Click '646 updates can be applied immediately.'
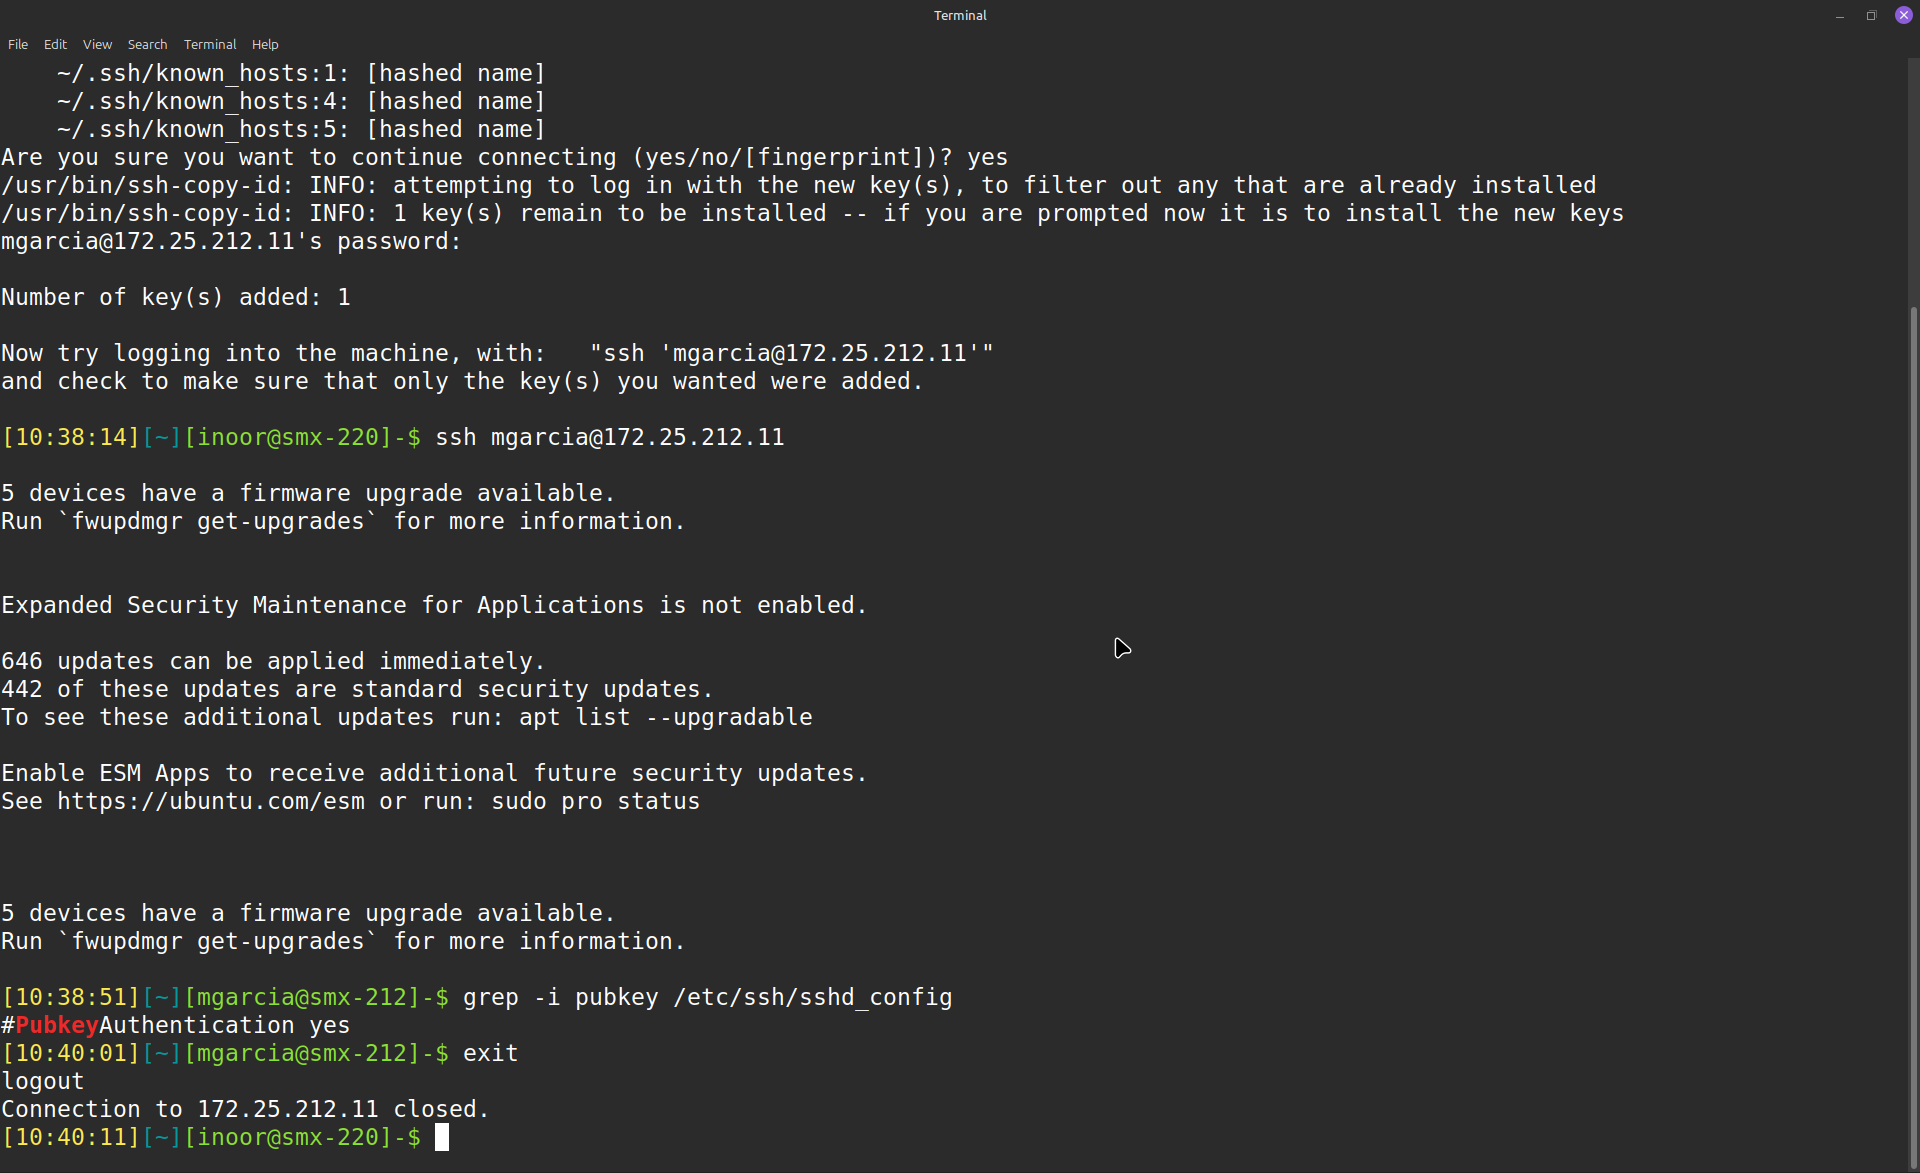 click(273, 661)
